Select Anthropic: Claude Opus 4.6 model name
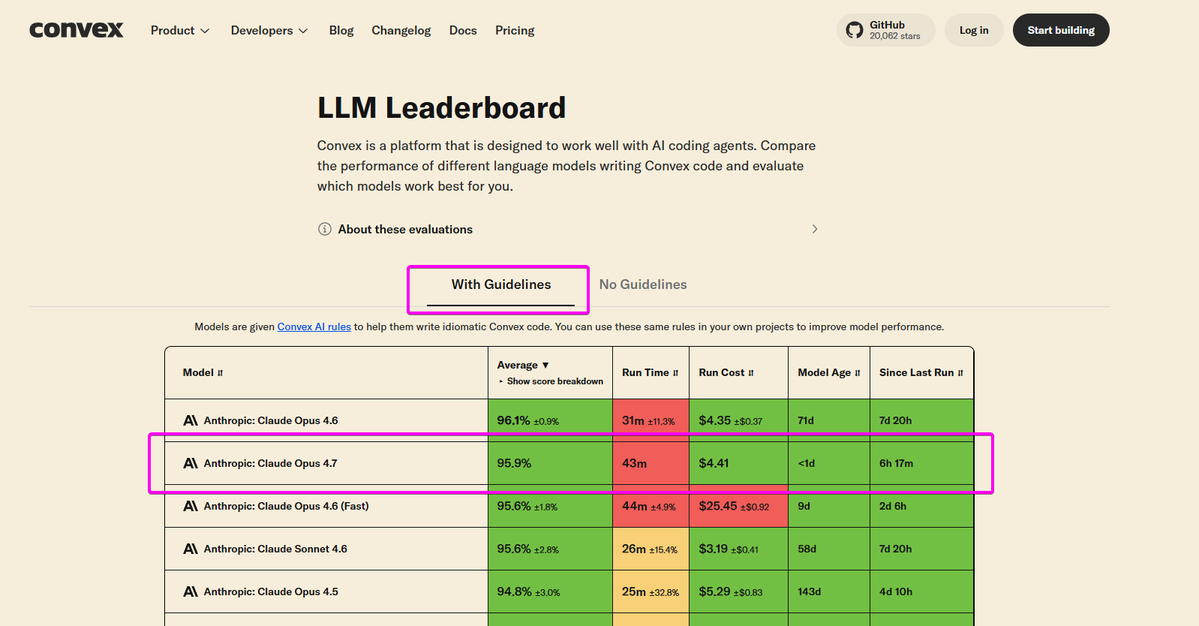This screenshot has height=626, width=1199. (271, 420)
